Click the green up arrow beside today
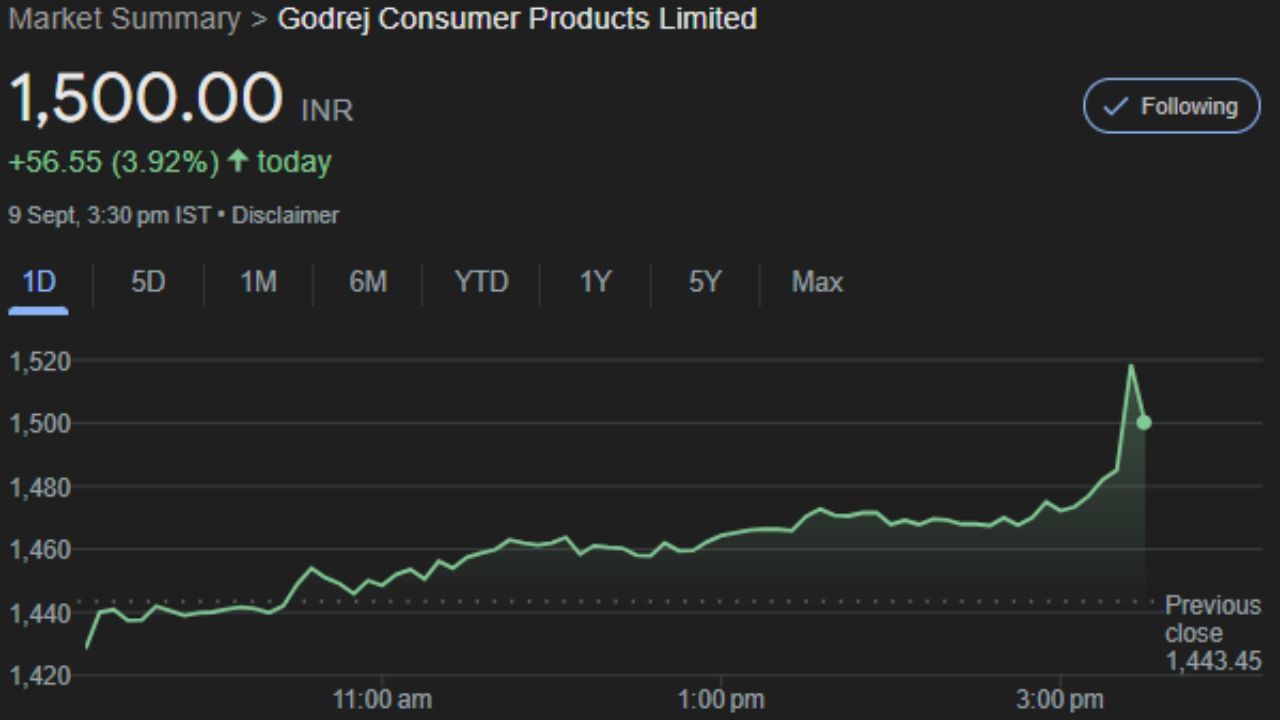Viewport: 1280px width, 720px height. tap(237, 161)
